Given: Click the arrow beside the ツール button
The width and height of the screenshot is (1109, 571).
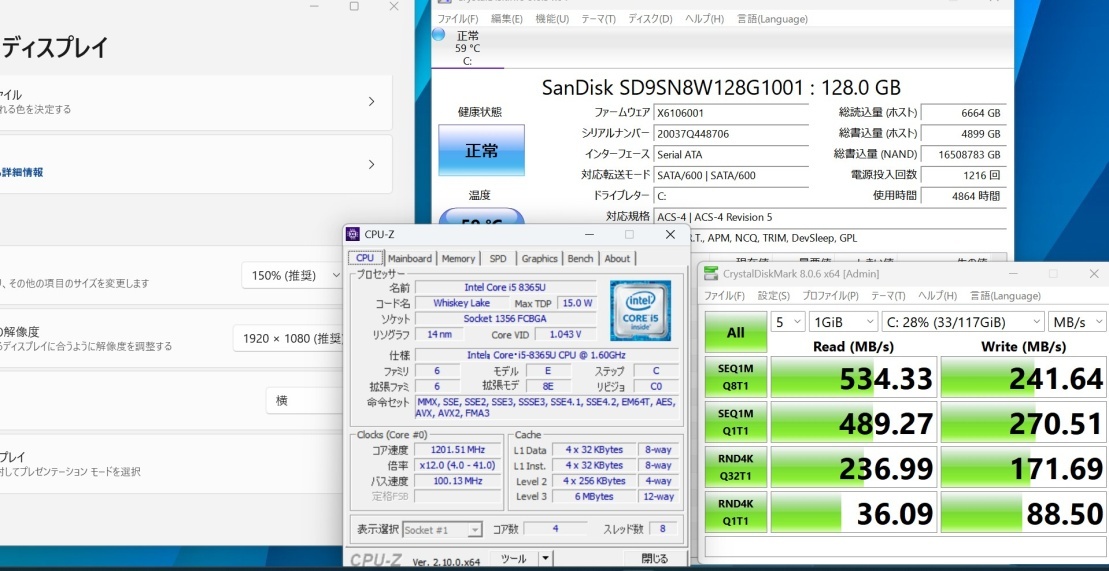Looking at the screenshot, I should click(544, 559).
